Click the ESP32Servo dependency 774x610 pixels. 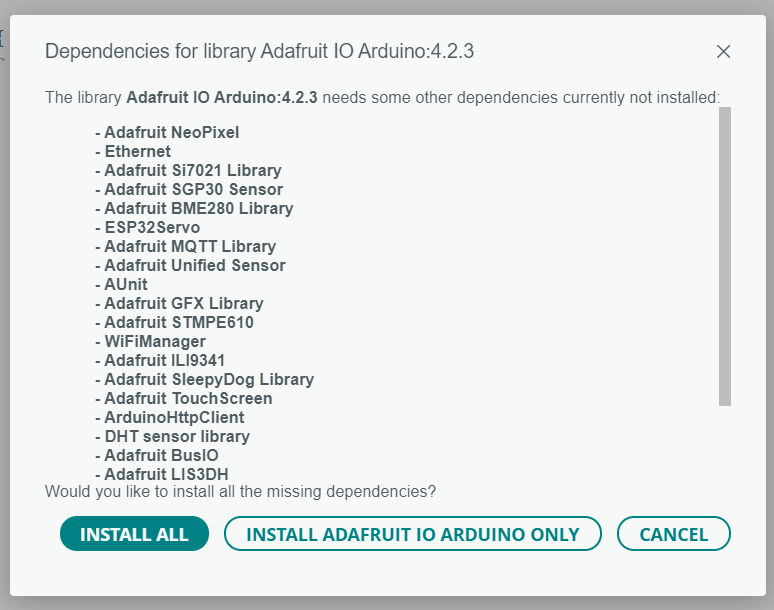click(152, 227)
